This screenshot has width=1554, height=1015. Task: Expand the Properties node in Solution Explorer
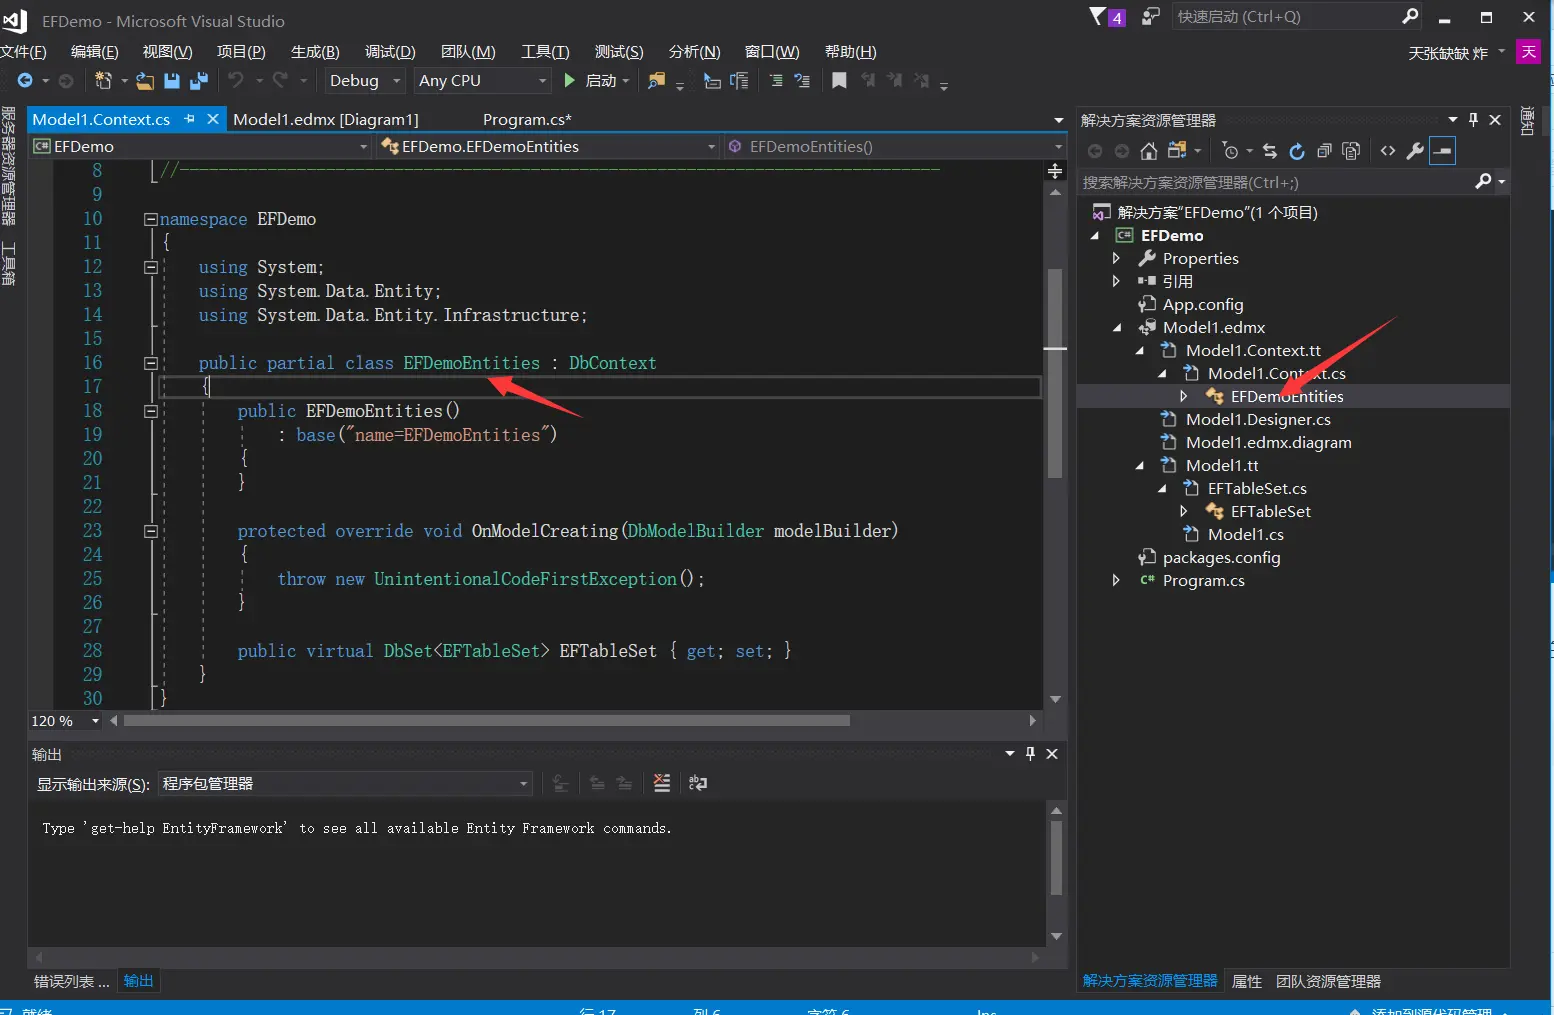(1117, 259)
